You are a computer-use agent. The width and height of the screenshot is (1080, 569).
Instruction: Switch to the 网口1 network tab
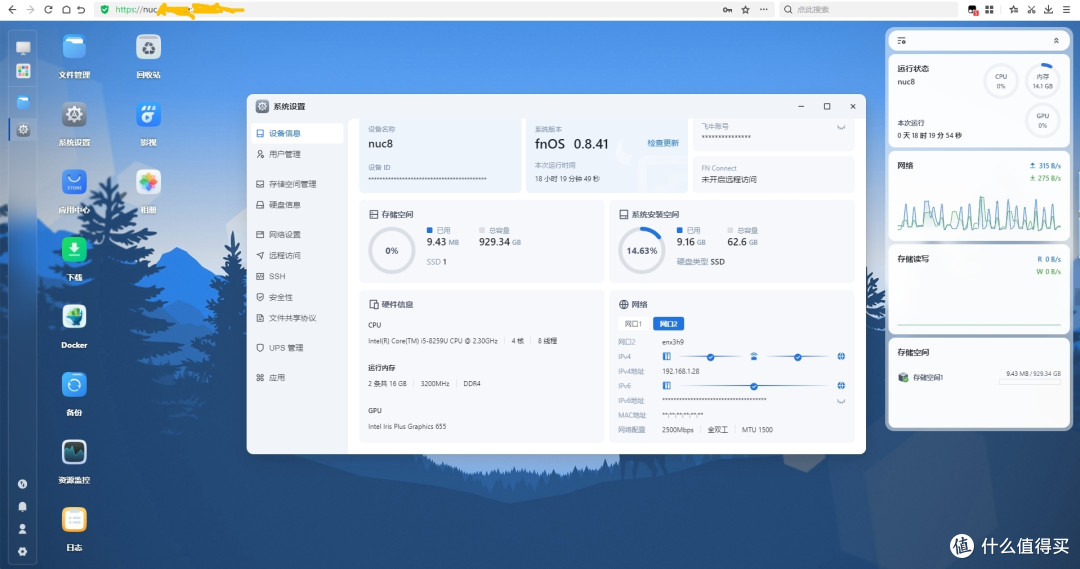click(633, 324)
